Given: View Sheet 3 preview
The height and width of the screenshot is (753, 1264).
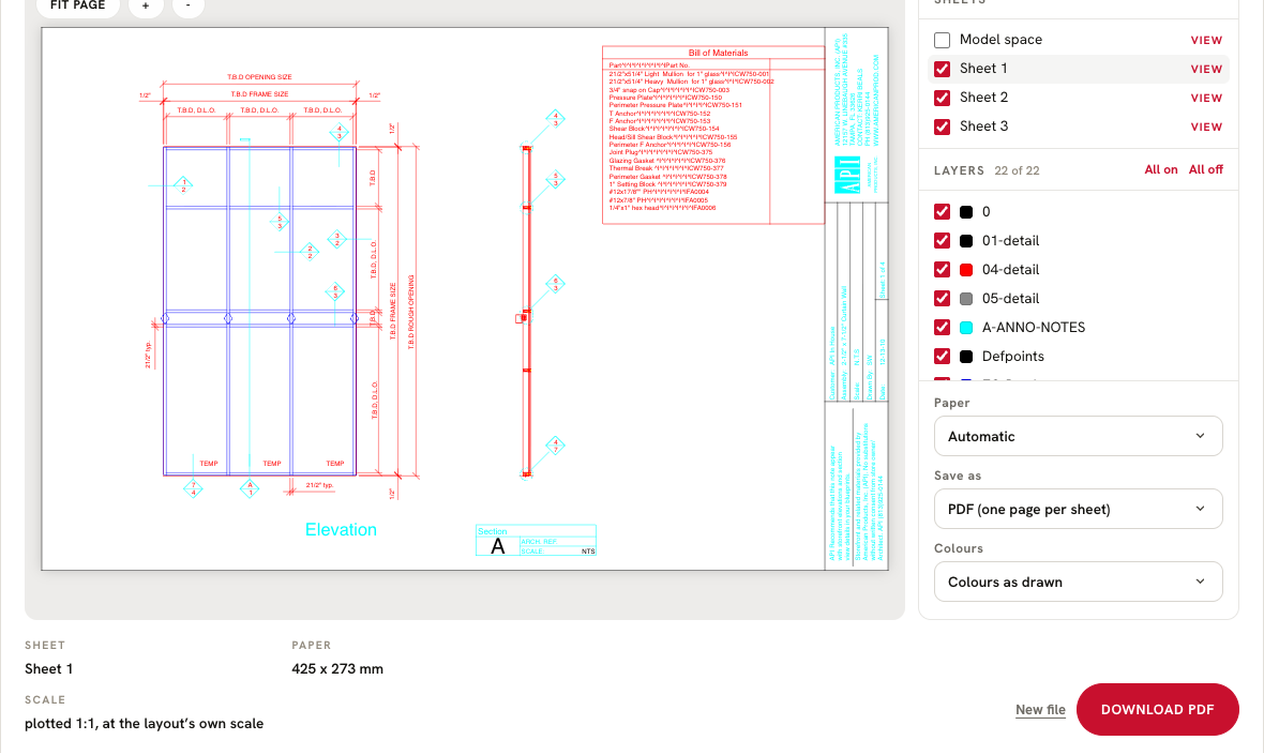Looking at the screenshot, I should click(x=1206, y=127).
